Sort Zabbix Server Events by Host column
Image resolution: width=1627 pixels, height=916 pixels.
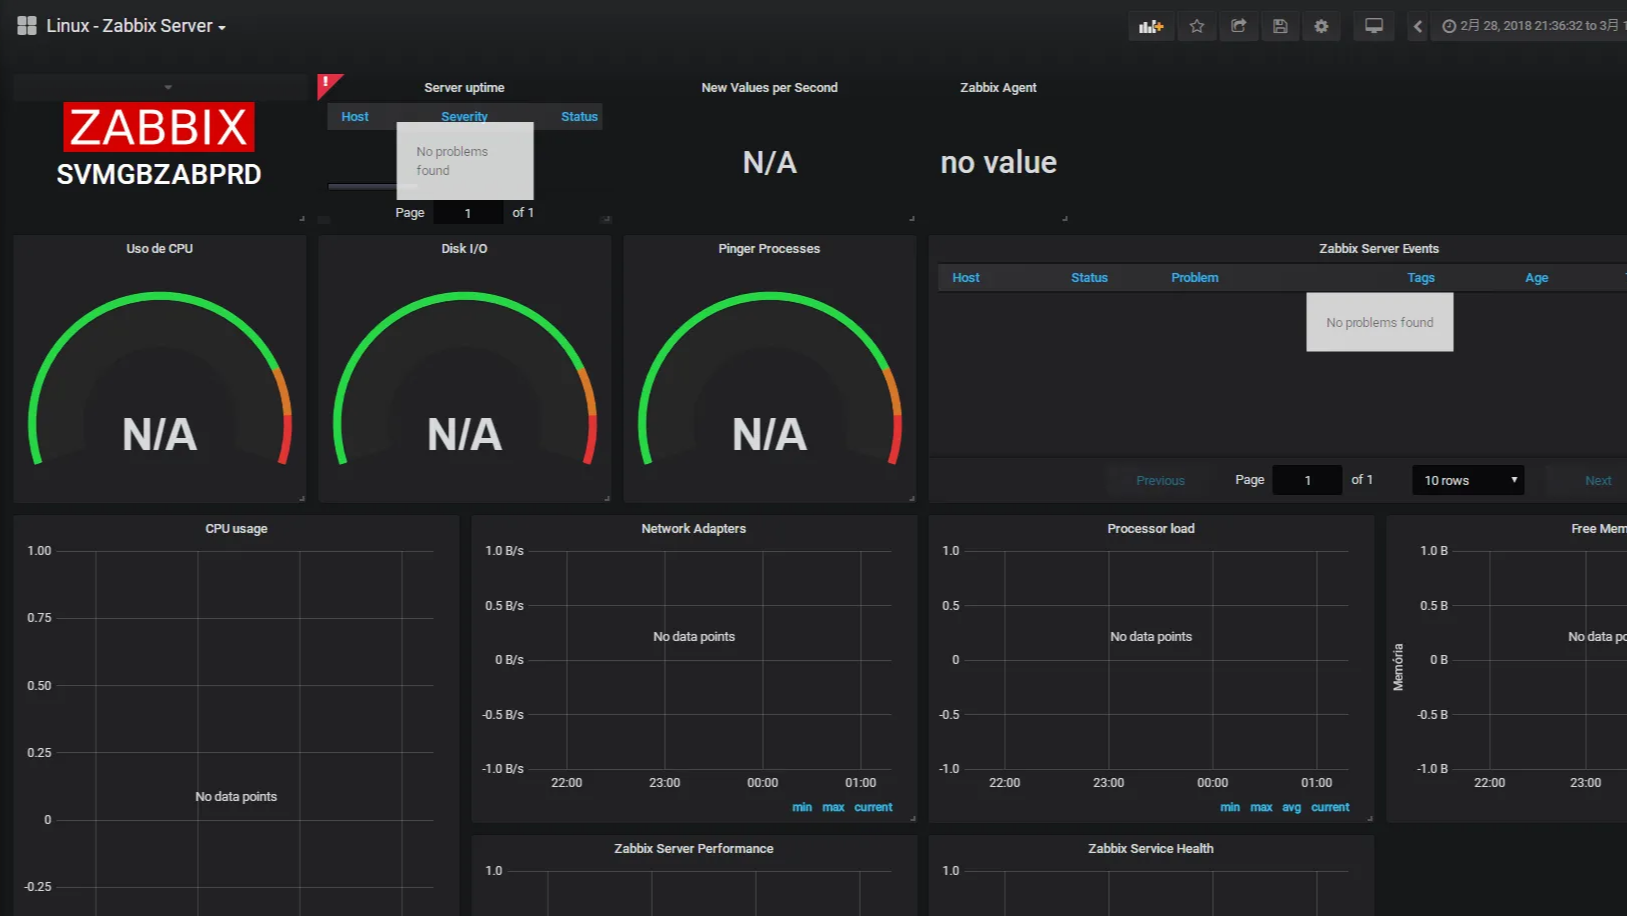pos(966,278)
